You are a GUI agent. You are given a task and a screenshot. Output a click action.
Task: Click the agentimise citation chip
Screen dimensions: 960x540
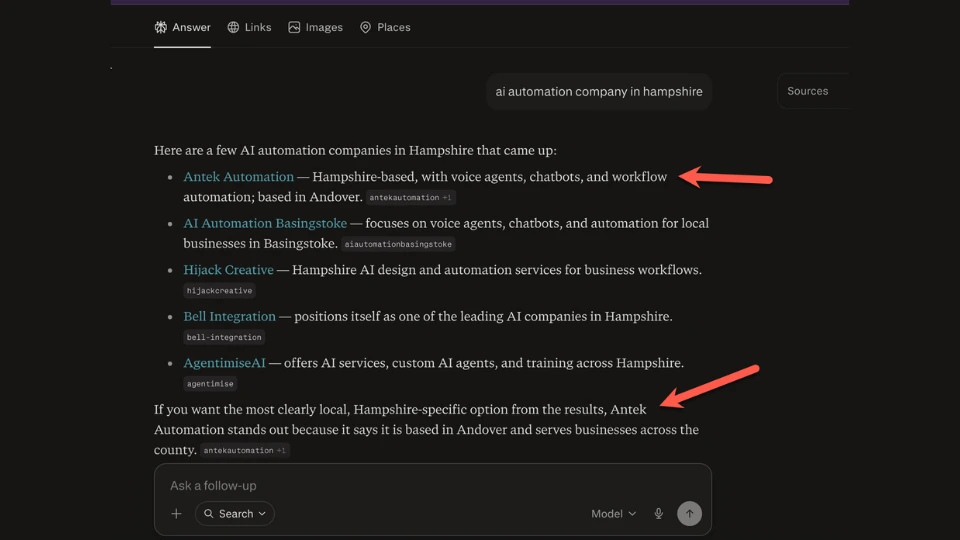click(210, 384)
